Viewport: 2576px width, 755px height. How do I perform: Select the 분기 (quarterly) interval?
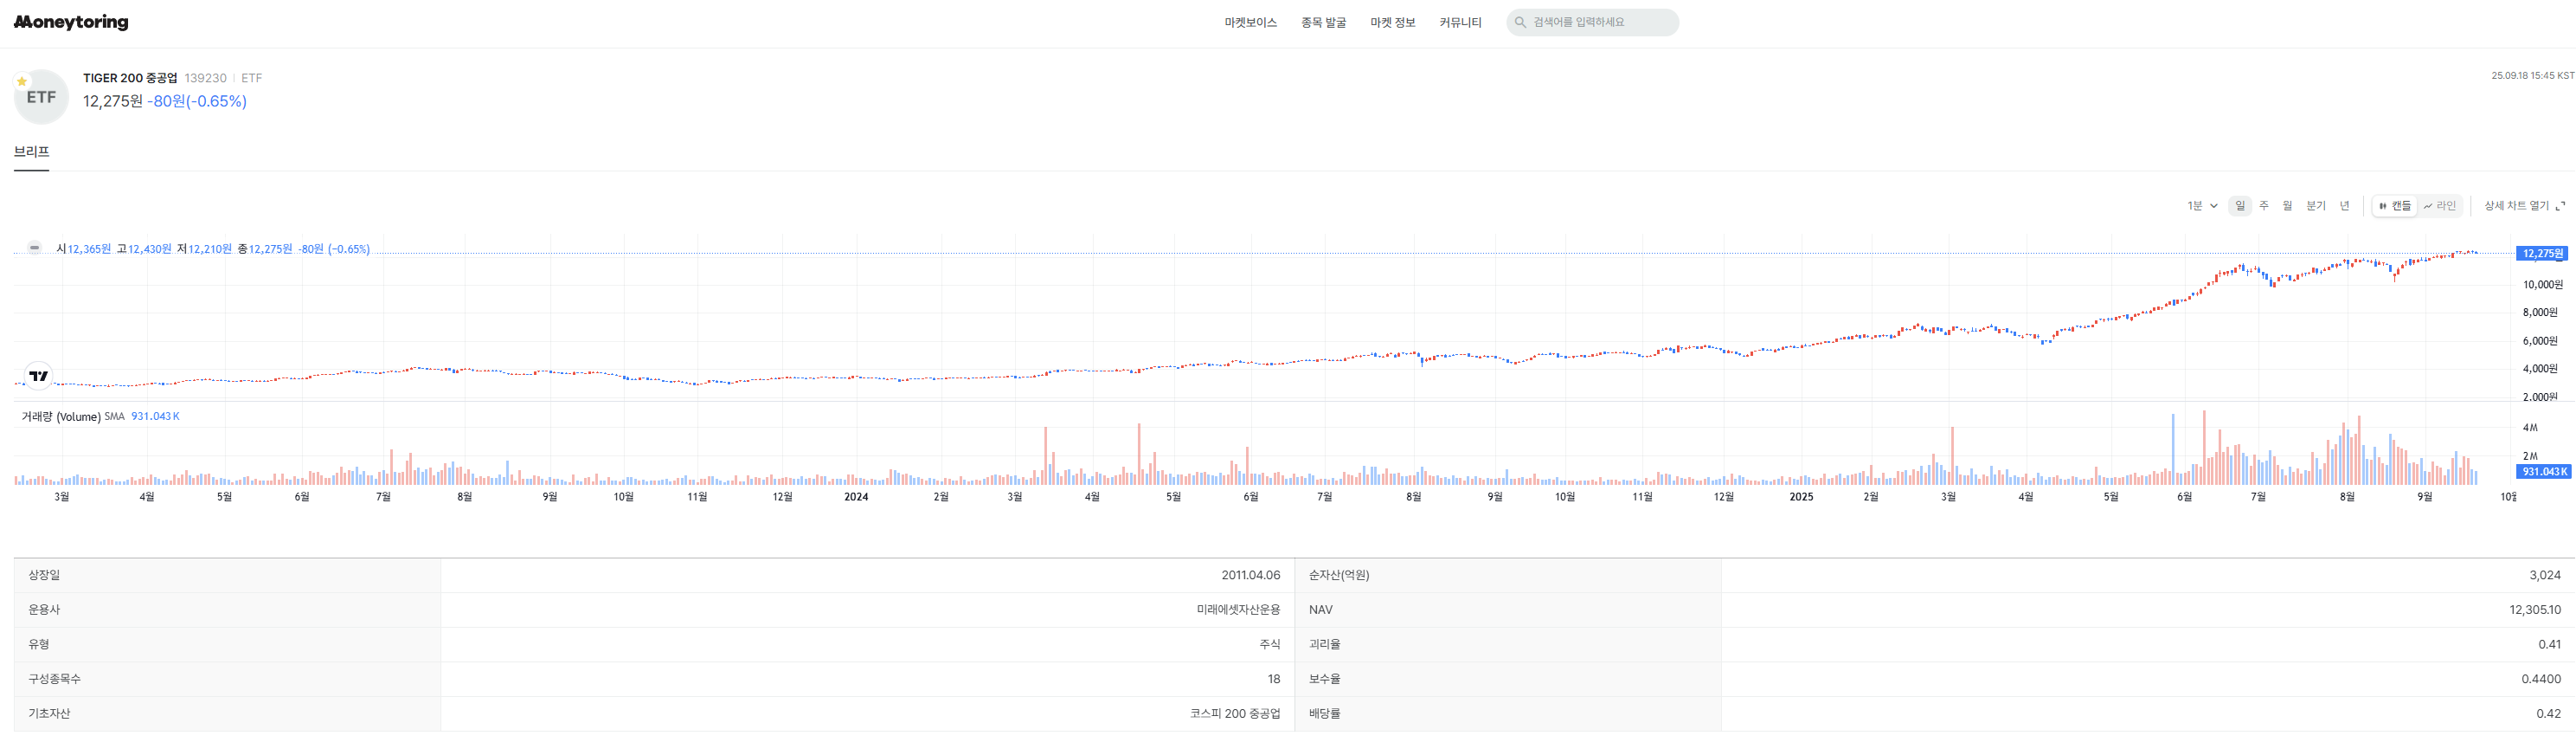2316,206
